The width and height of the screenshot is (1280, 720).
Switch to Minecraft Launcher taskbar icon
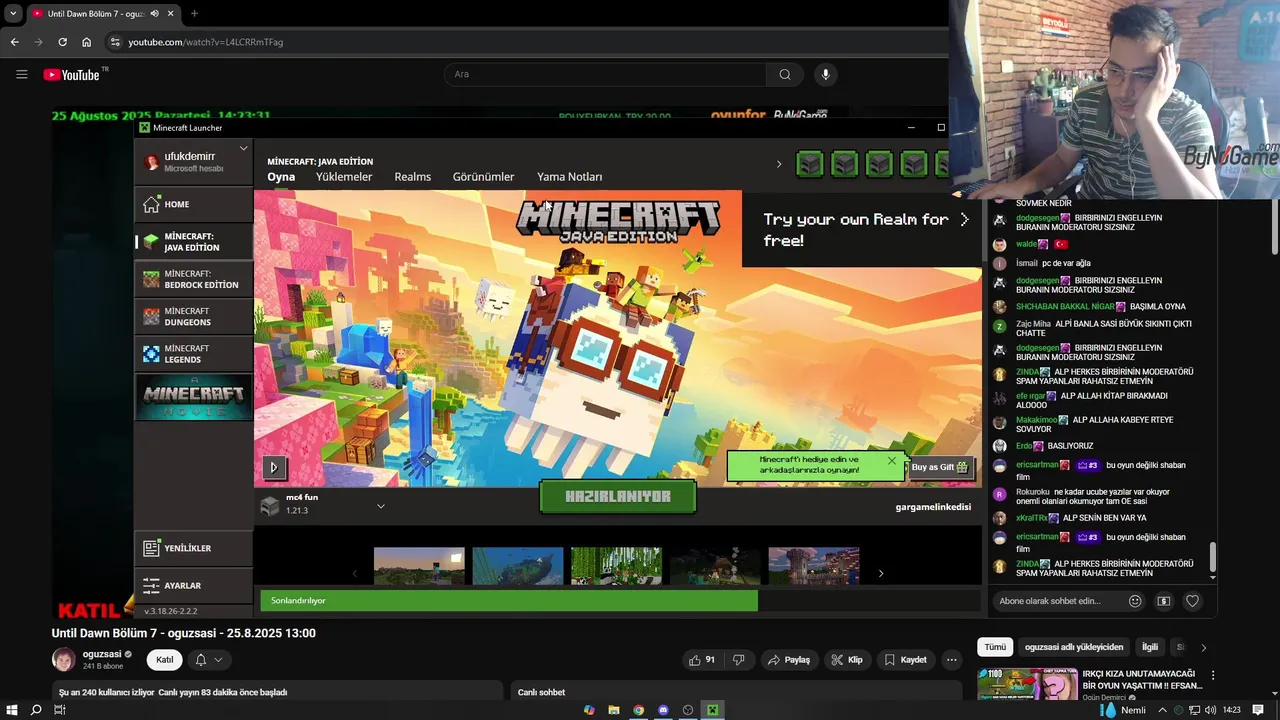click(712, 710)
